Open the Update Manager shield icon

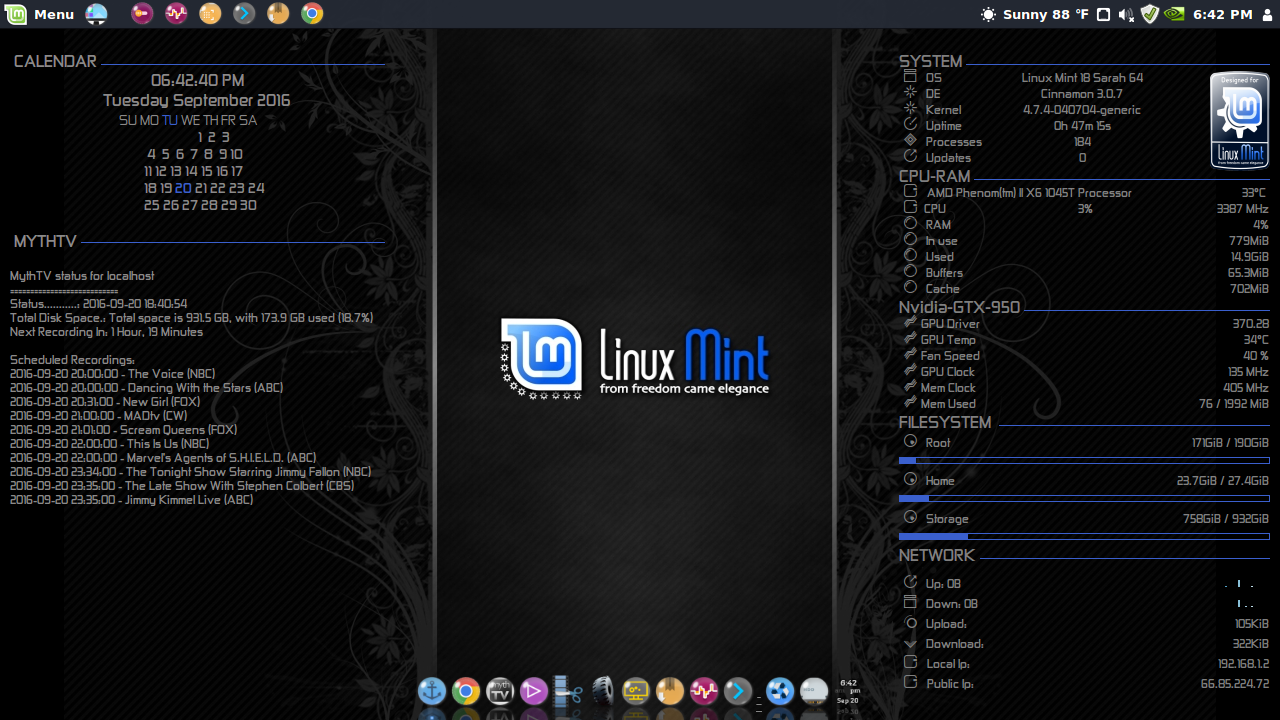(x=1150, y=14)
